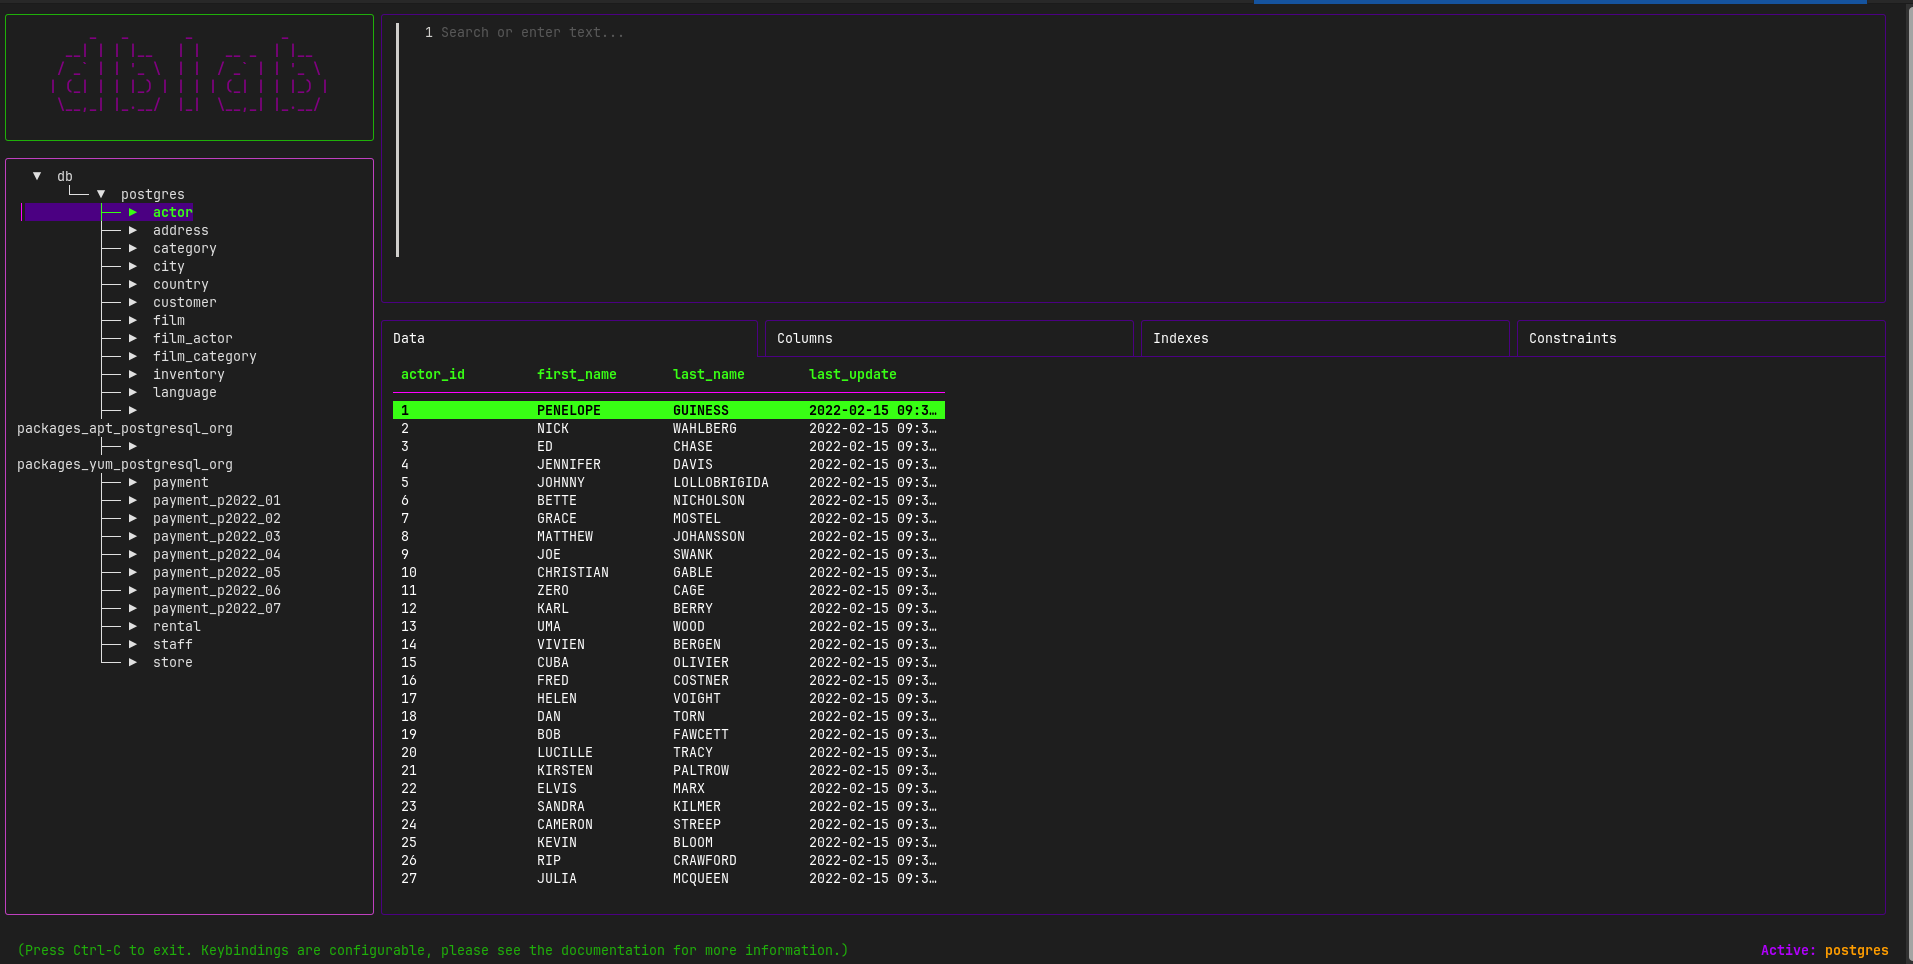
Task: Select payment_p2022_06 table
Action: tap(217, 590)
